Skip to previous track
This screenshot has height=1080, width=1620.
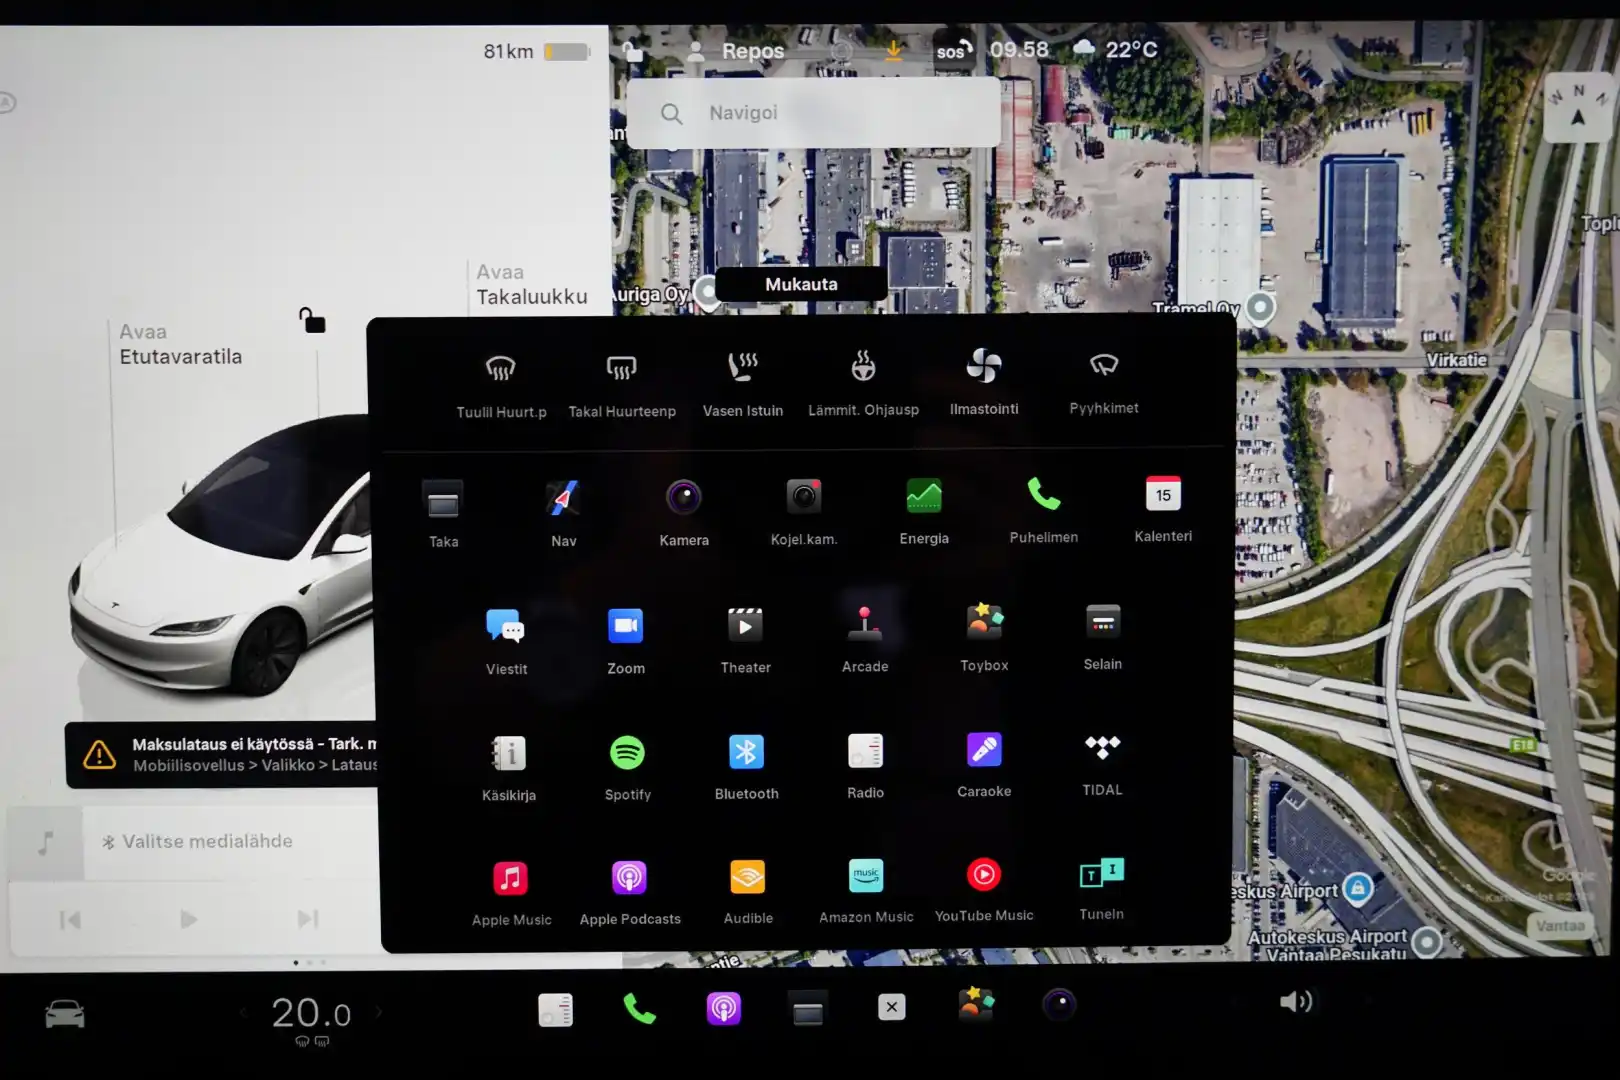coord(70,919)
